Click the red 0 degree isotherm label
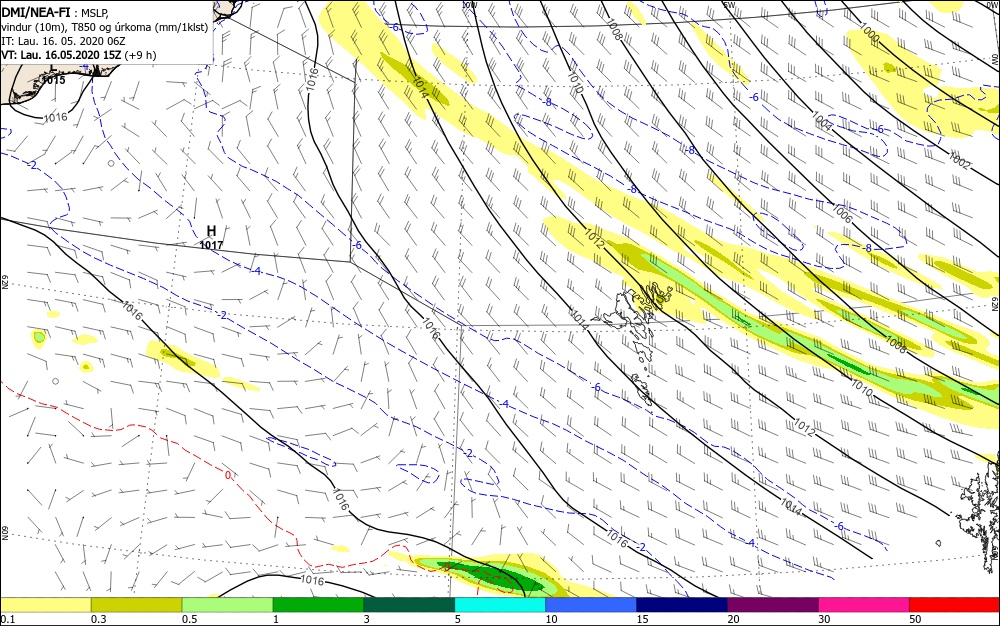1000x626 pixels. [x=228, y=475]
